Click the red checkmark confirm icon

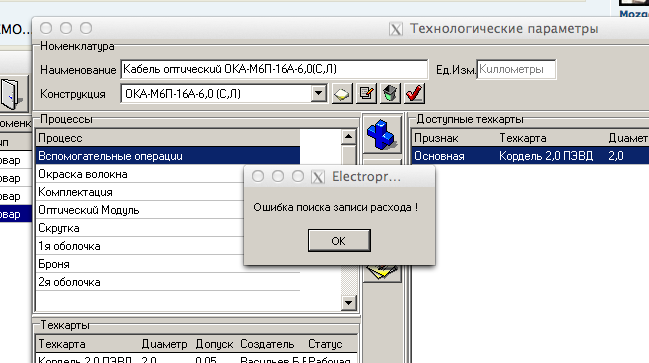tap(414, 94)
